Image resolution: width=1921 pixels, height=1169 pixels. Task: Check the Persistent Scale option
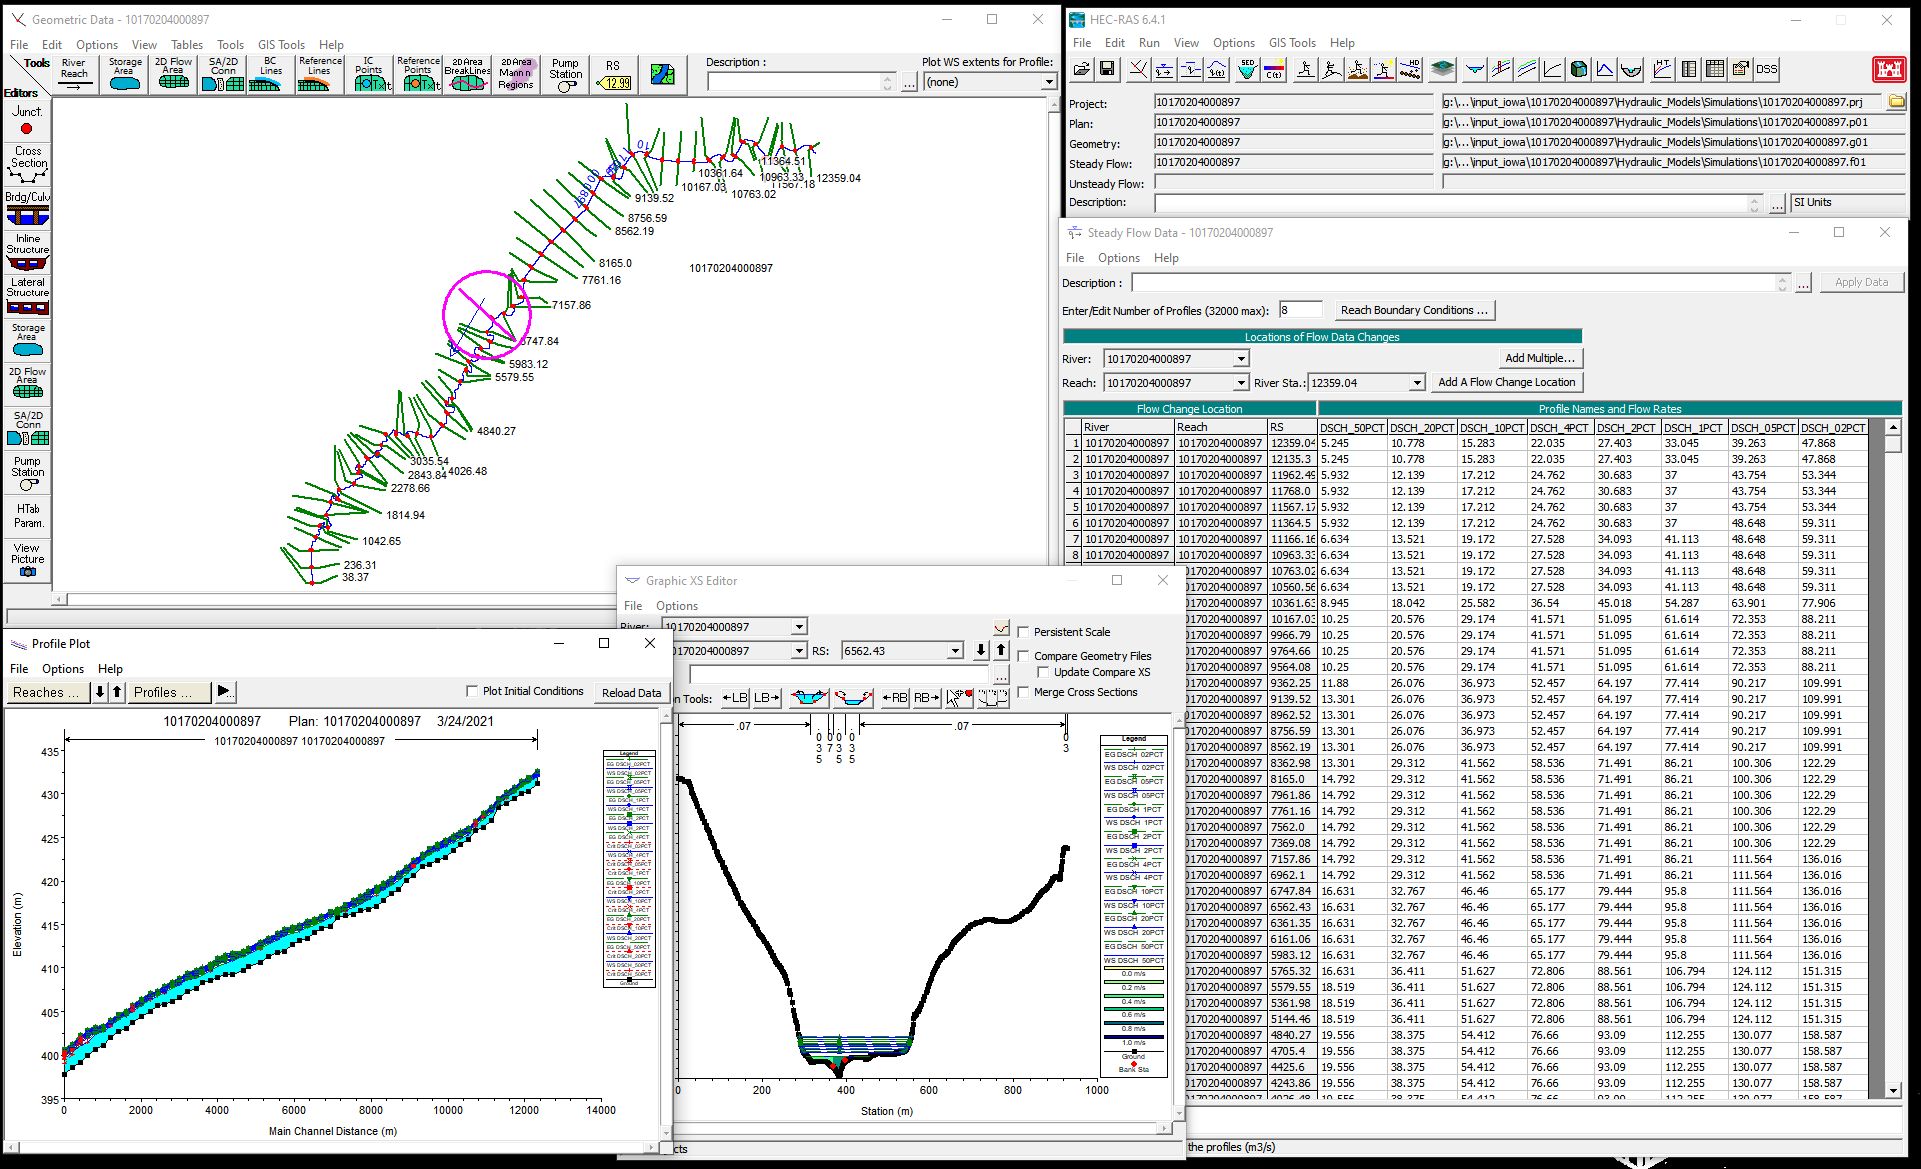pyautogui.click(x=1023, y=632)
